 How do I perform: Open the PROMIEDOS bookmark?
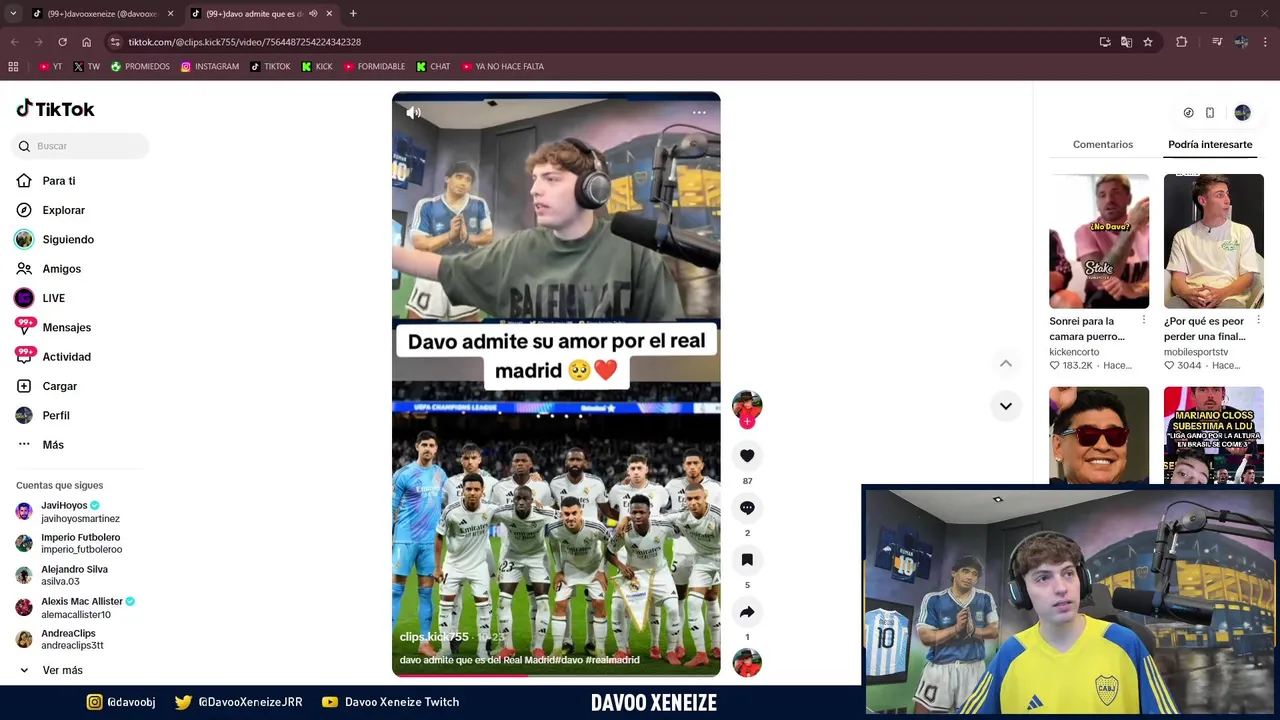tap(141, 67)
